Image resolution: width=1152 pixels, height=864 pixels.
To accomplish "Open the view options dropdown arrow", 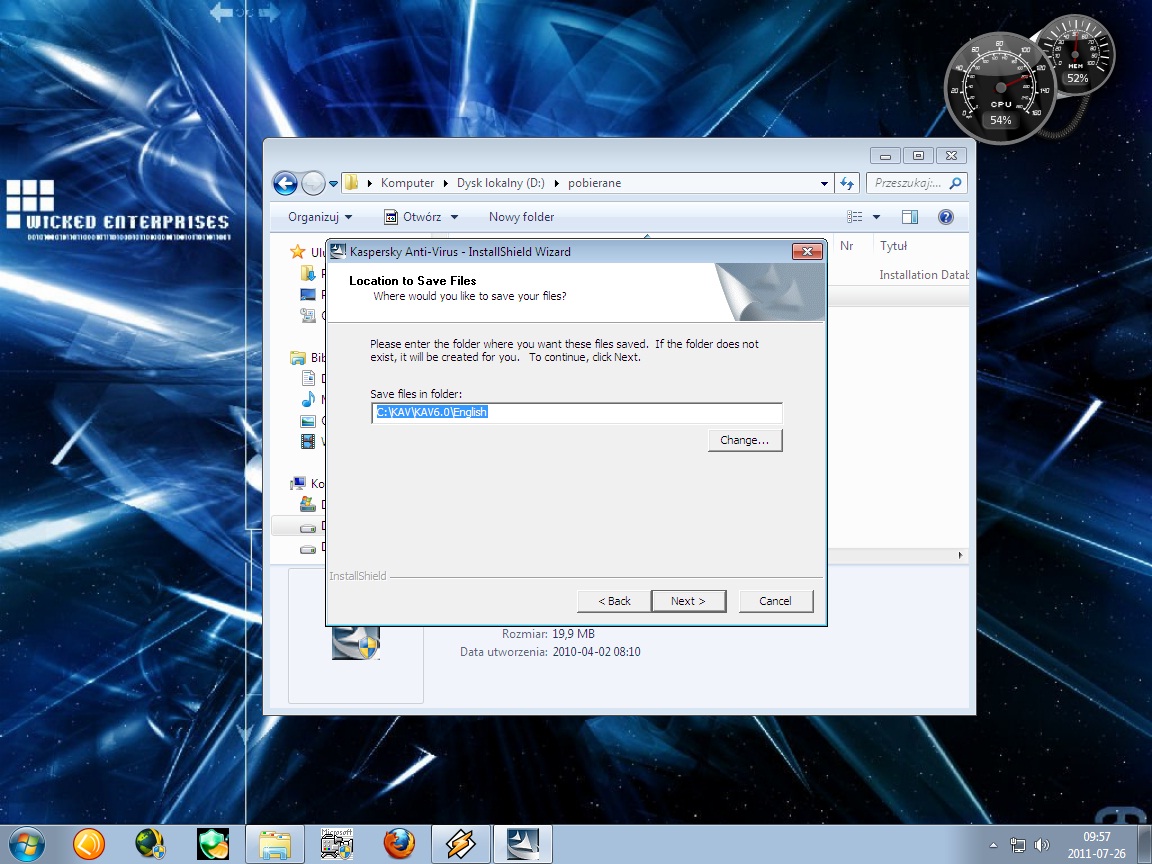I will coord(876,217).
